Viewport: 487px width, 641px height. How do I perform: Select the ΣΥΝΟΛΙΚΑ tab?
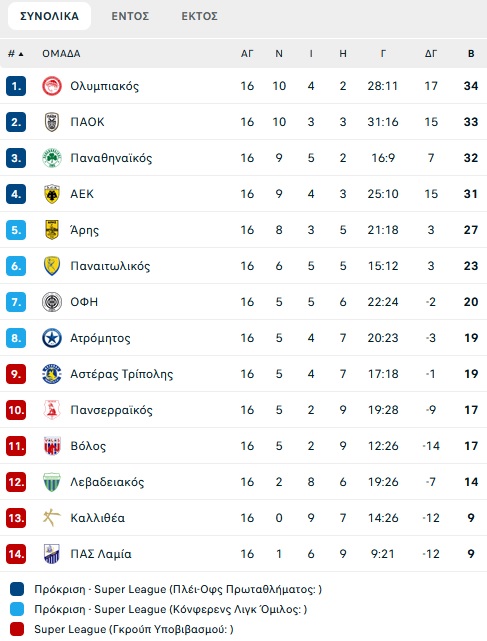tap(49, 16)
